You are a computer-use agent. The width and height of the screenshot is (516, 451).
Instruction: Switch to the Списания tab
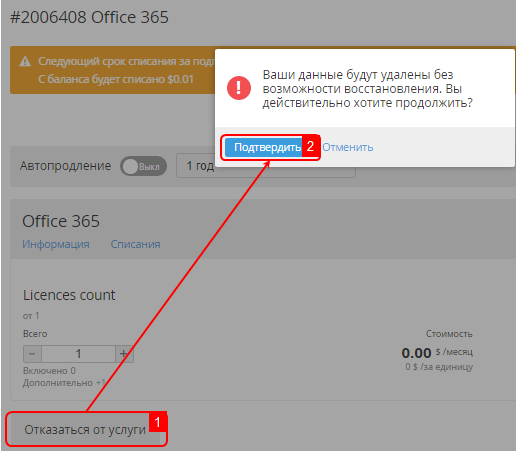pyautogui.click(x=135, y=244)
